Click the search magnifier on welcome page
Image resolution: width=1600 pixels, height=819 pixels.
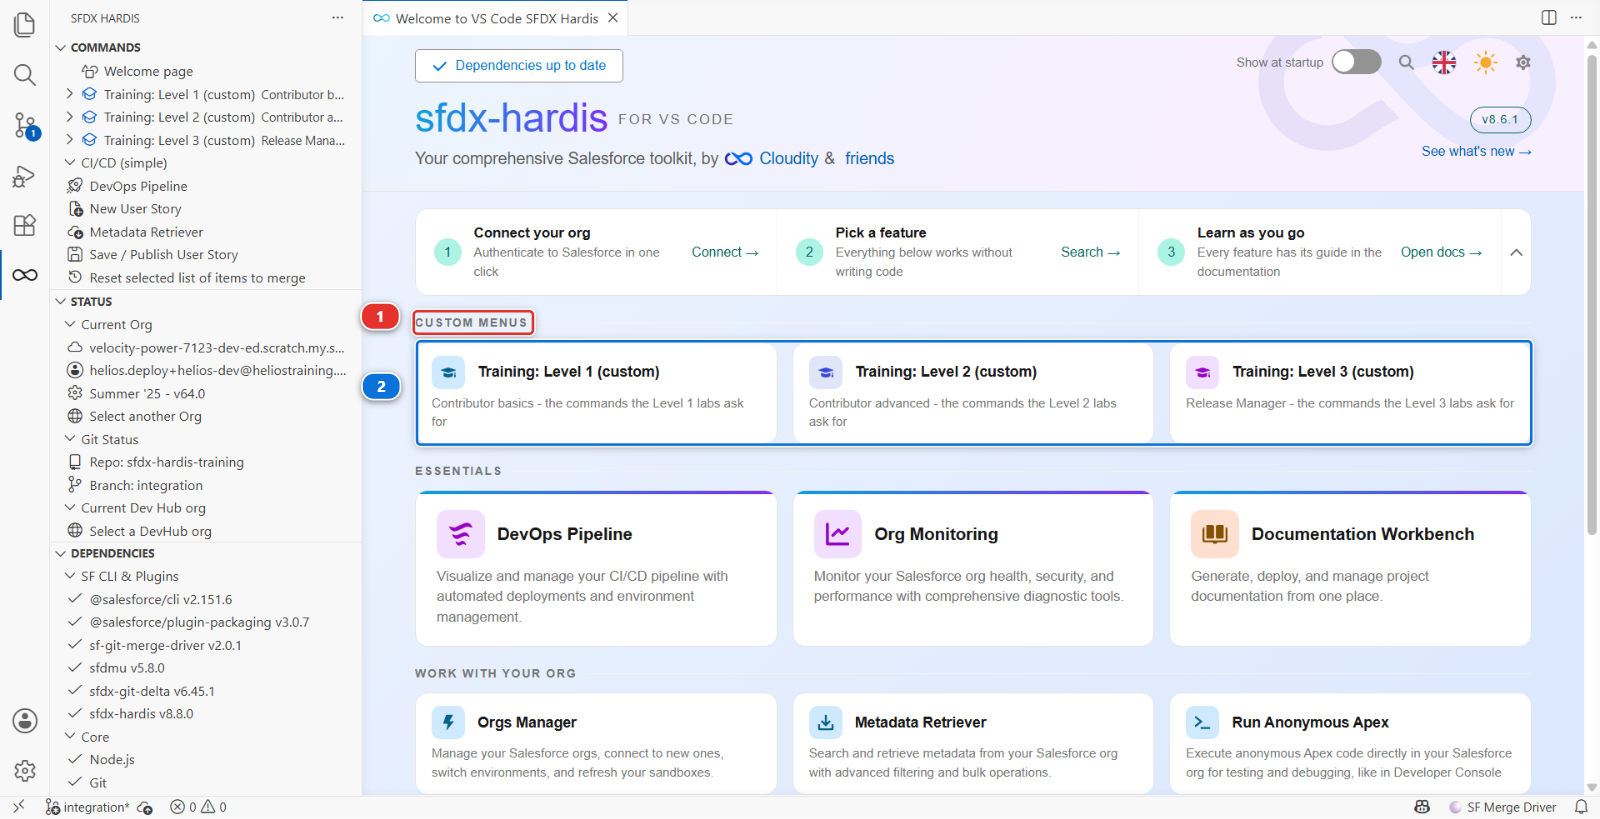click(1406, 62)
